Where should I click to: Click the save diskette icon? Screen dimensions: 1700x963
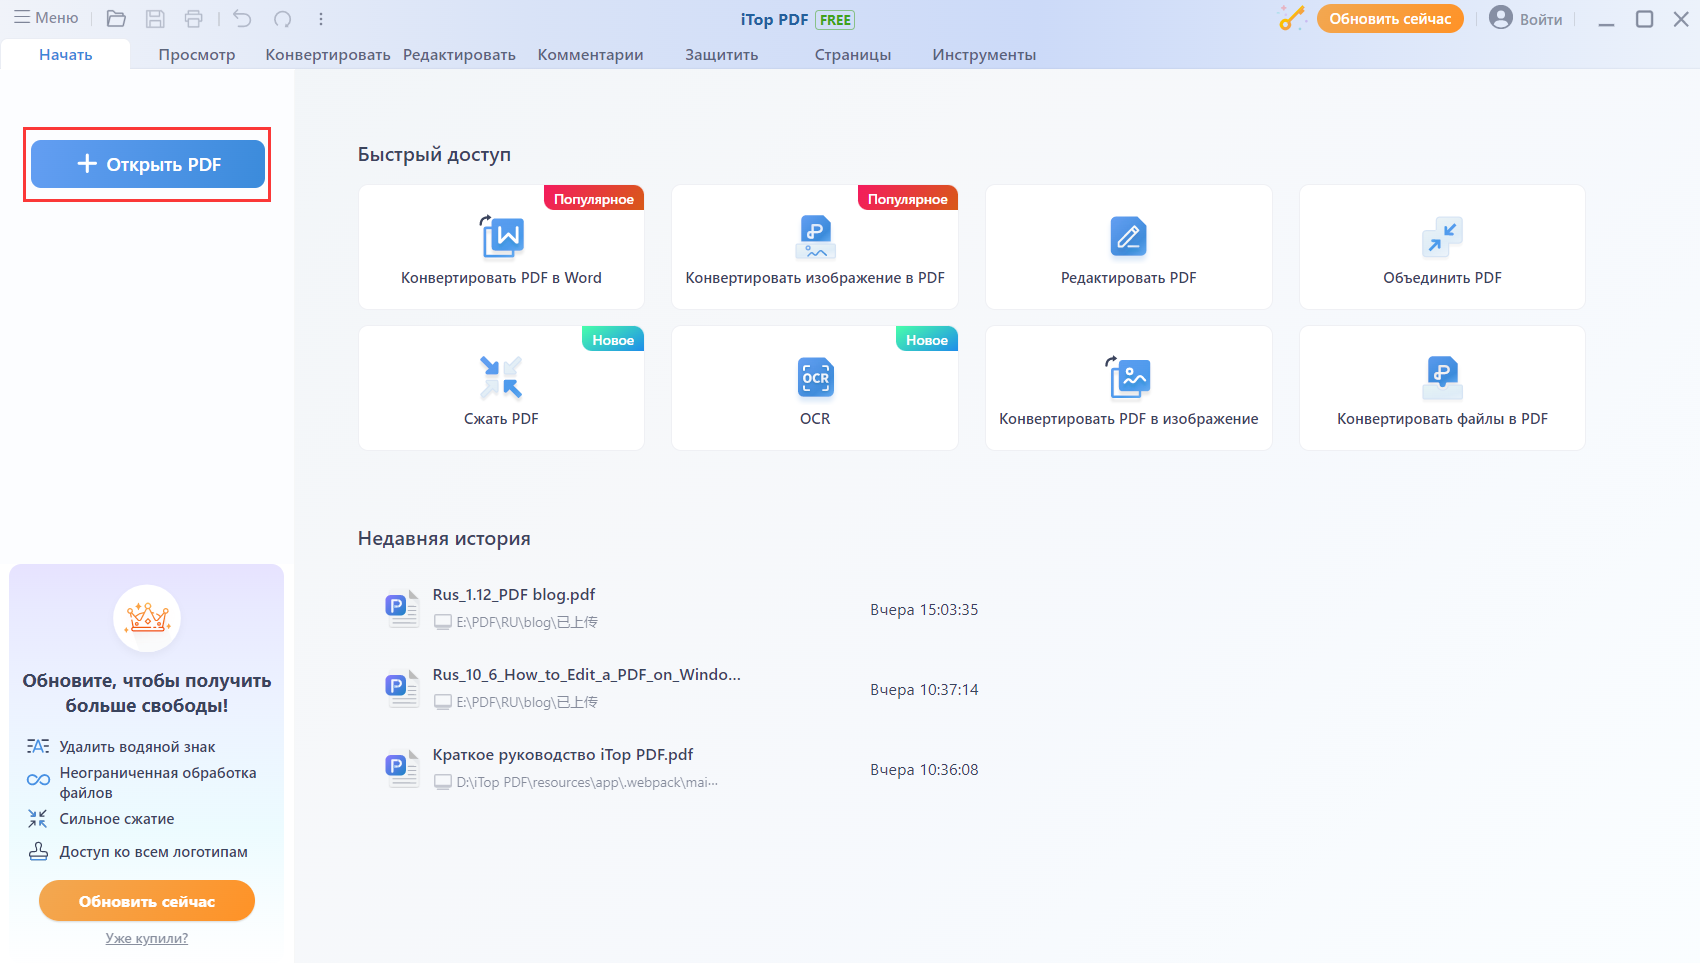155,19
